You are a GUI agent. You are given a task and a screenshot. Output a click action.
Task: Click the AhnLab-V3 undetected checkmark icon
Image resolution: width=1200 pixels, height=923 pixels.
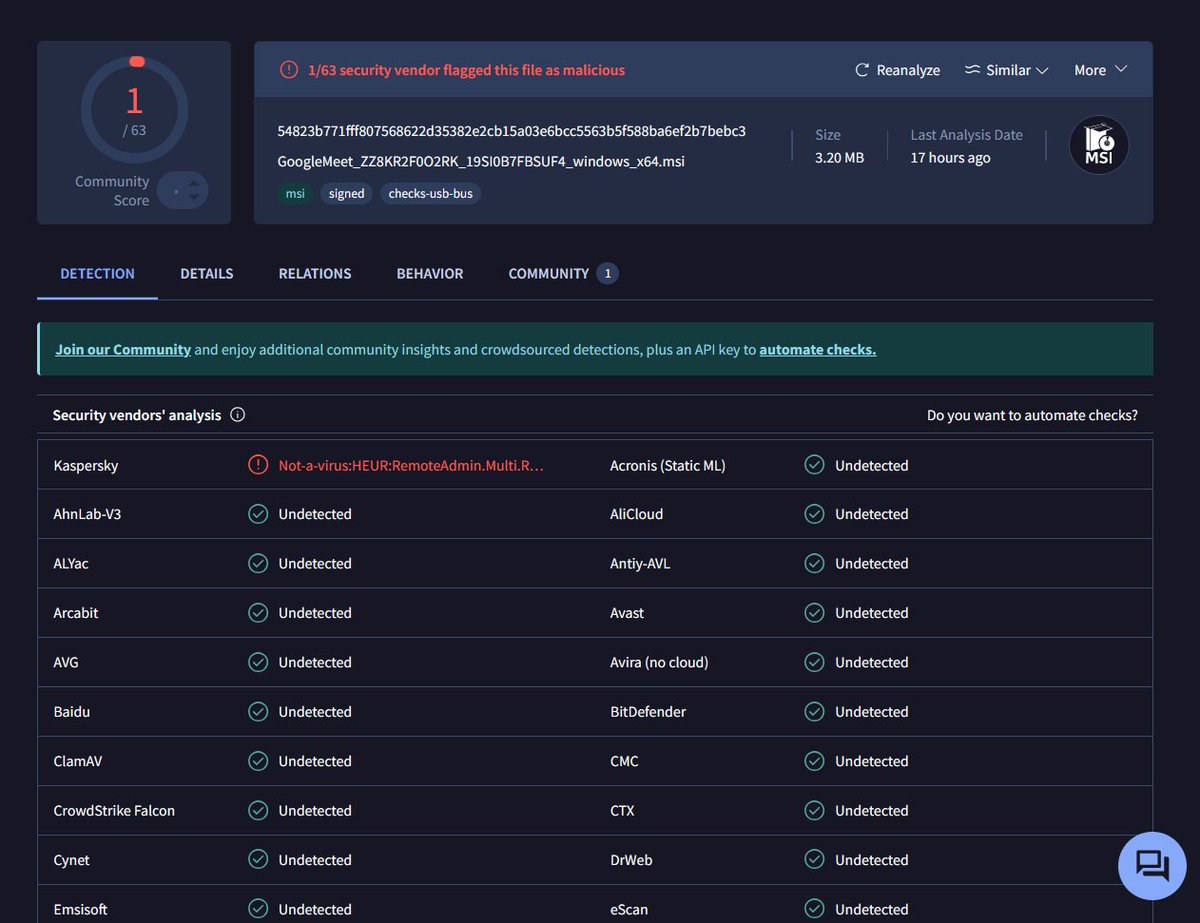pyautogui.click(x=258, y=514)
